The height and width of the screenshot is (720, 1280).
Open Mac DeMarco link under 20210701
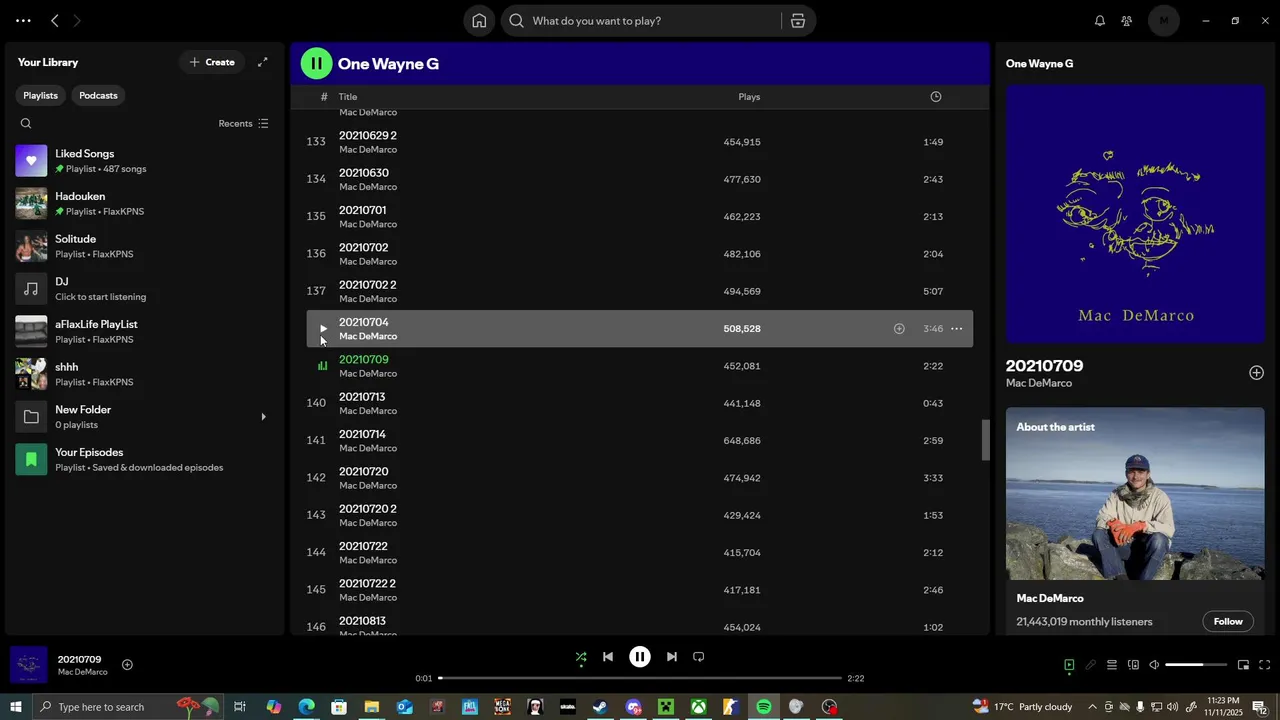(x=368, y=224)
